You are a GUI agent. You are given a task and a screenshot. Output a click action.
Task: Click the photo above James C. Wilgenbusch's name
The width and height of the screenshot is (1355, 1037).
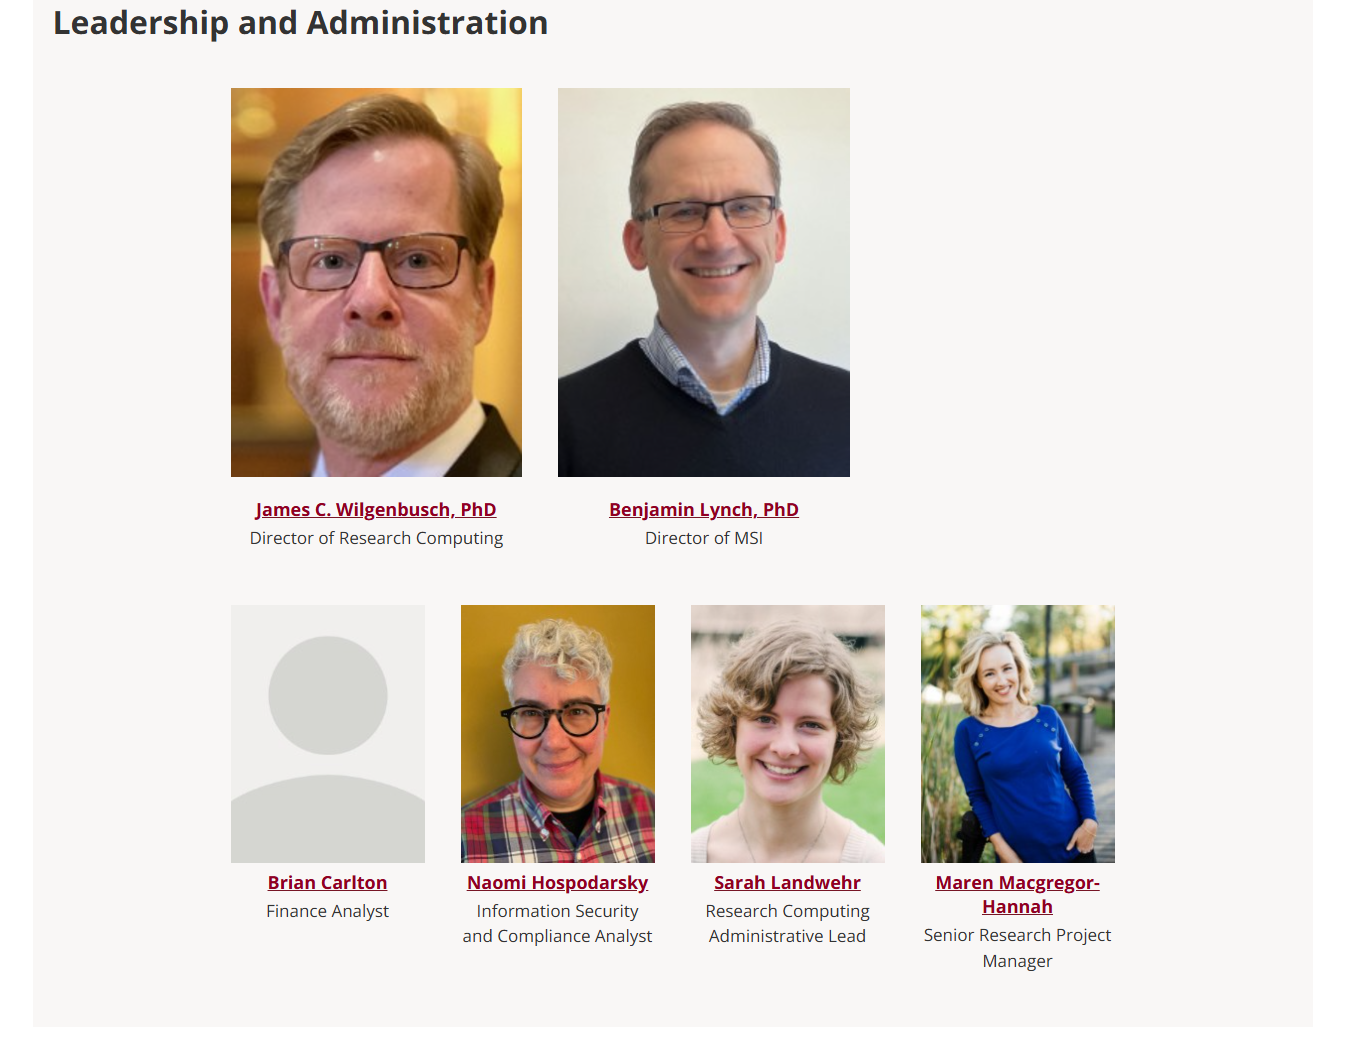(376, 282)
